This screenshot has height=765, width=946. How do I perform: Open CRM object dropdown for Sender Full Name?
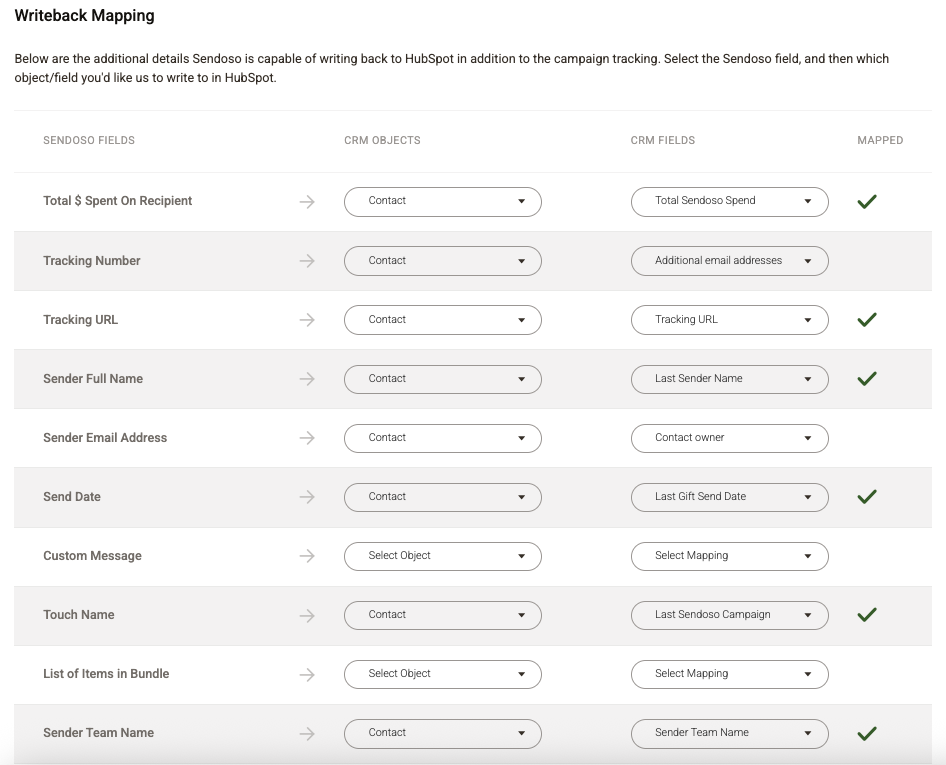click(x=443, y=379)
